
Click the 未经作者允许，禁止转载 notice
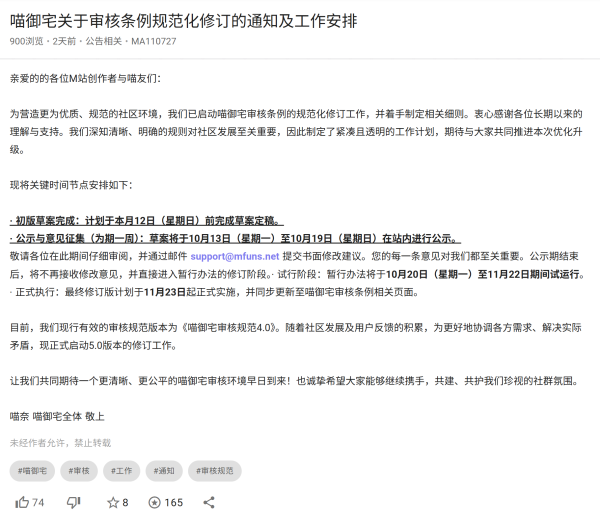[x=60, y=442]
